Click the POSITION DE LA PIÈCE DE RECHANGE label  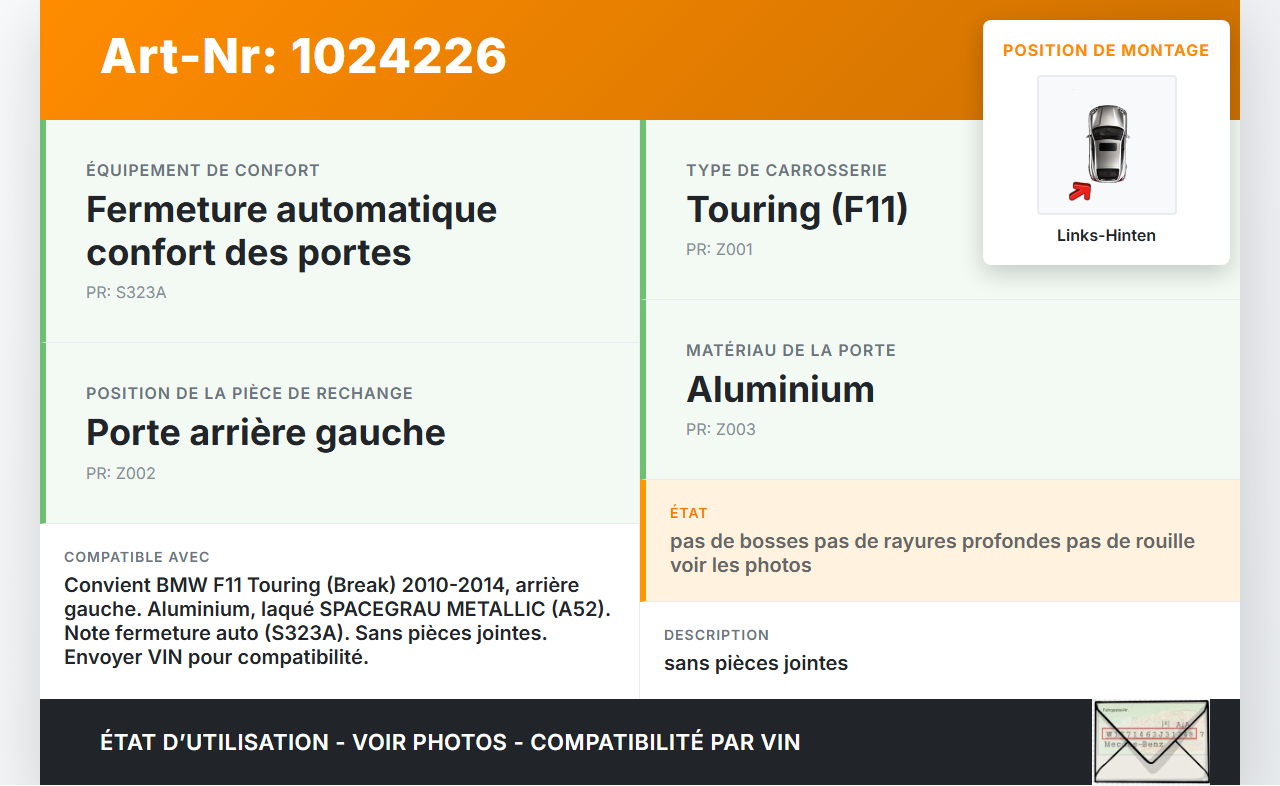250,394
